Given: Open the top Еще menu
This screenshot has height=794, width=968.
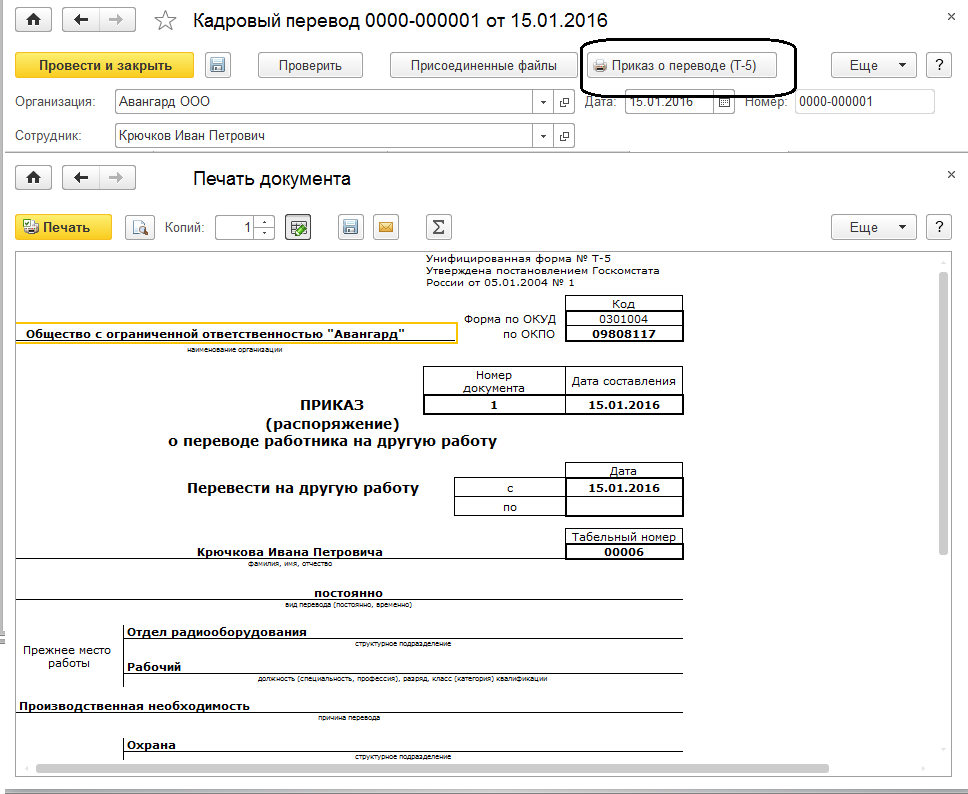Looking at the screenshot, I should (x=873, y=65).
